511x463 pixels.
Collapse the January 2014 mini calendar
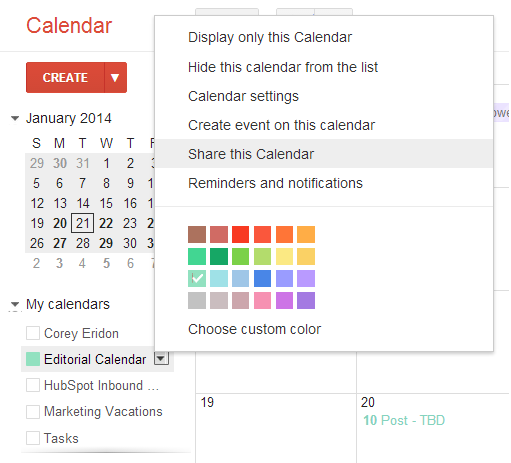(15, 118)
